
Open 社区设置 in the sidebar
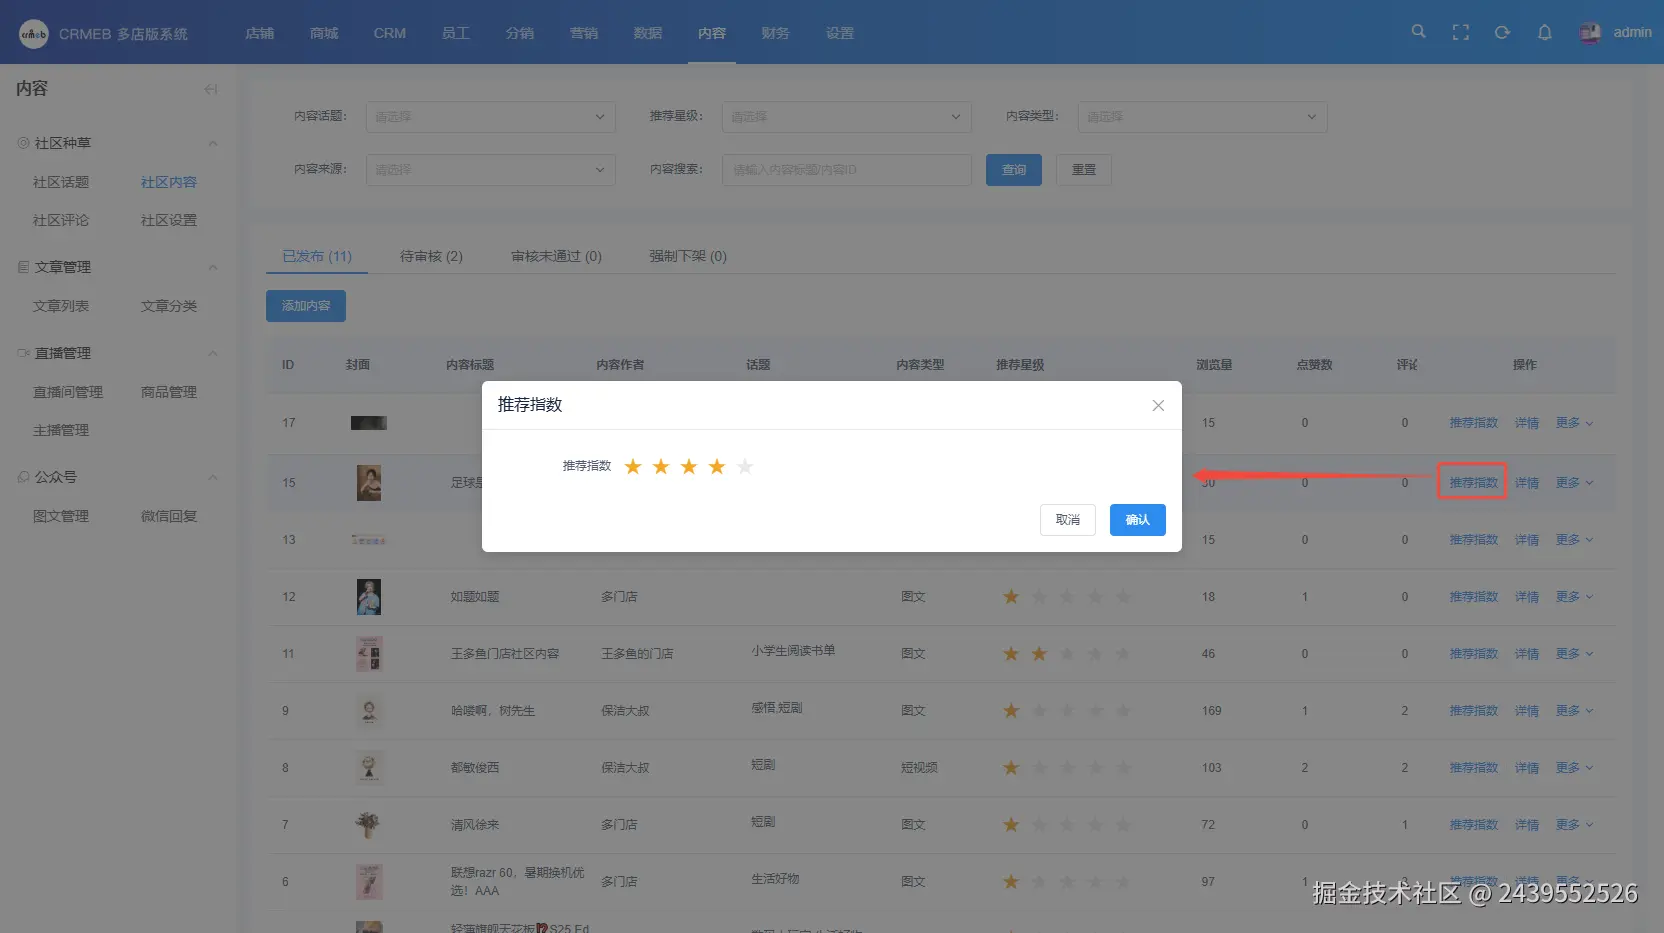click(x=169, y=220)
